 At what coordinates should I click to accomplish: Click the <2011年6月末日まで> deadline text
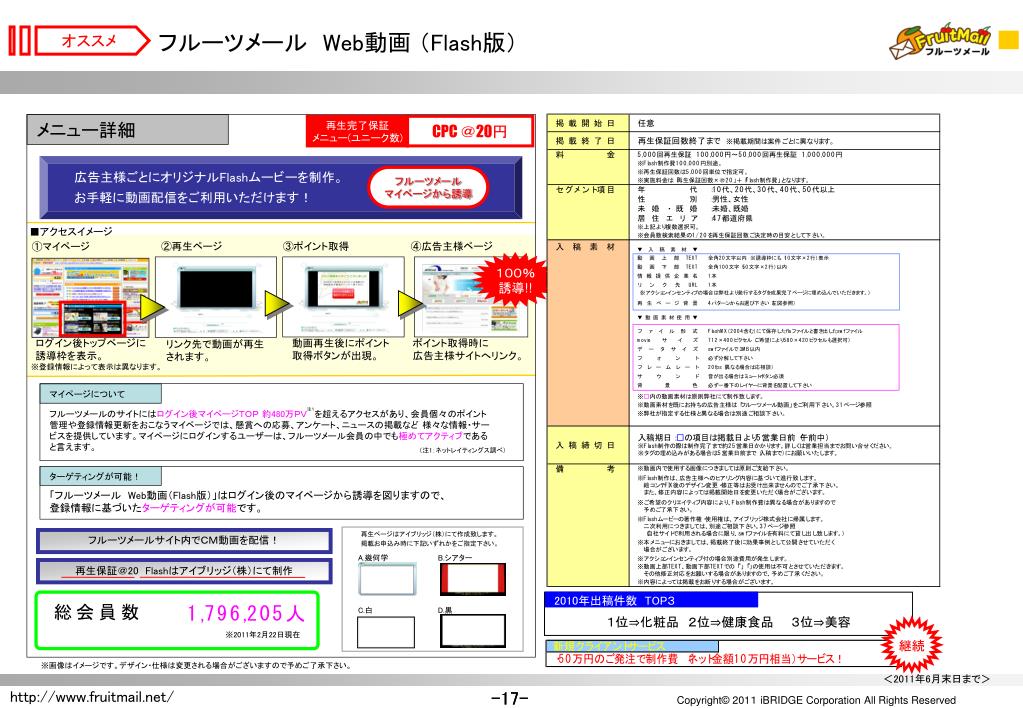tap(936, 679)
